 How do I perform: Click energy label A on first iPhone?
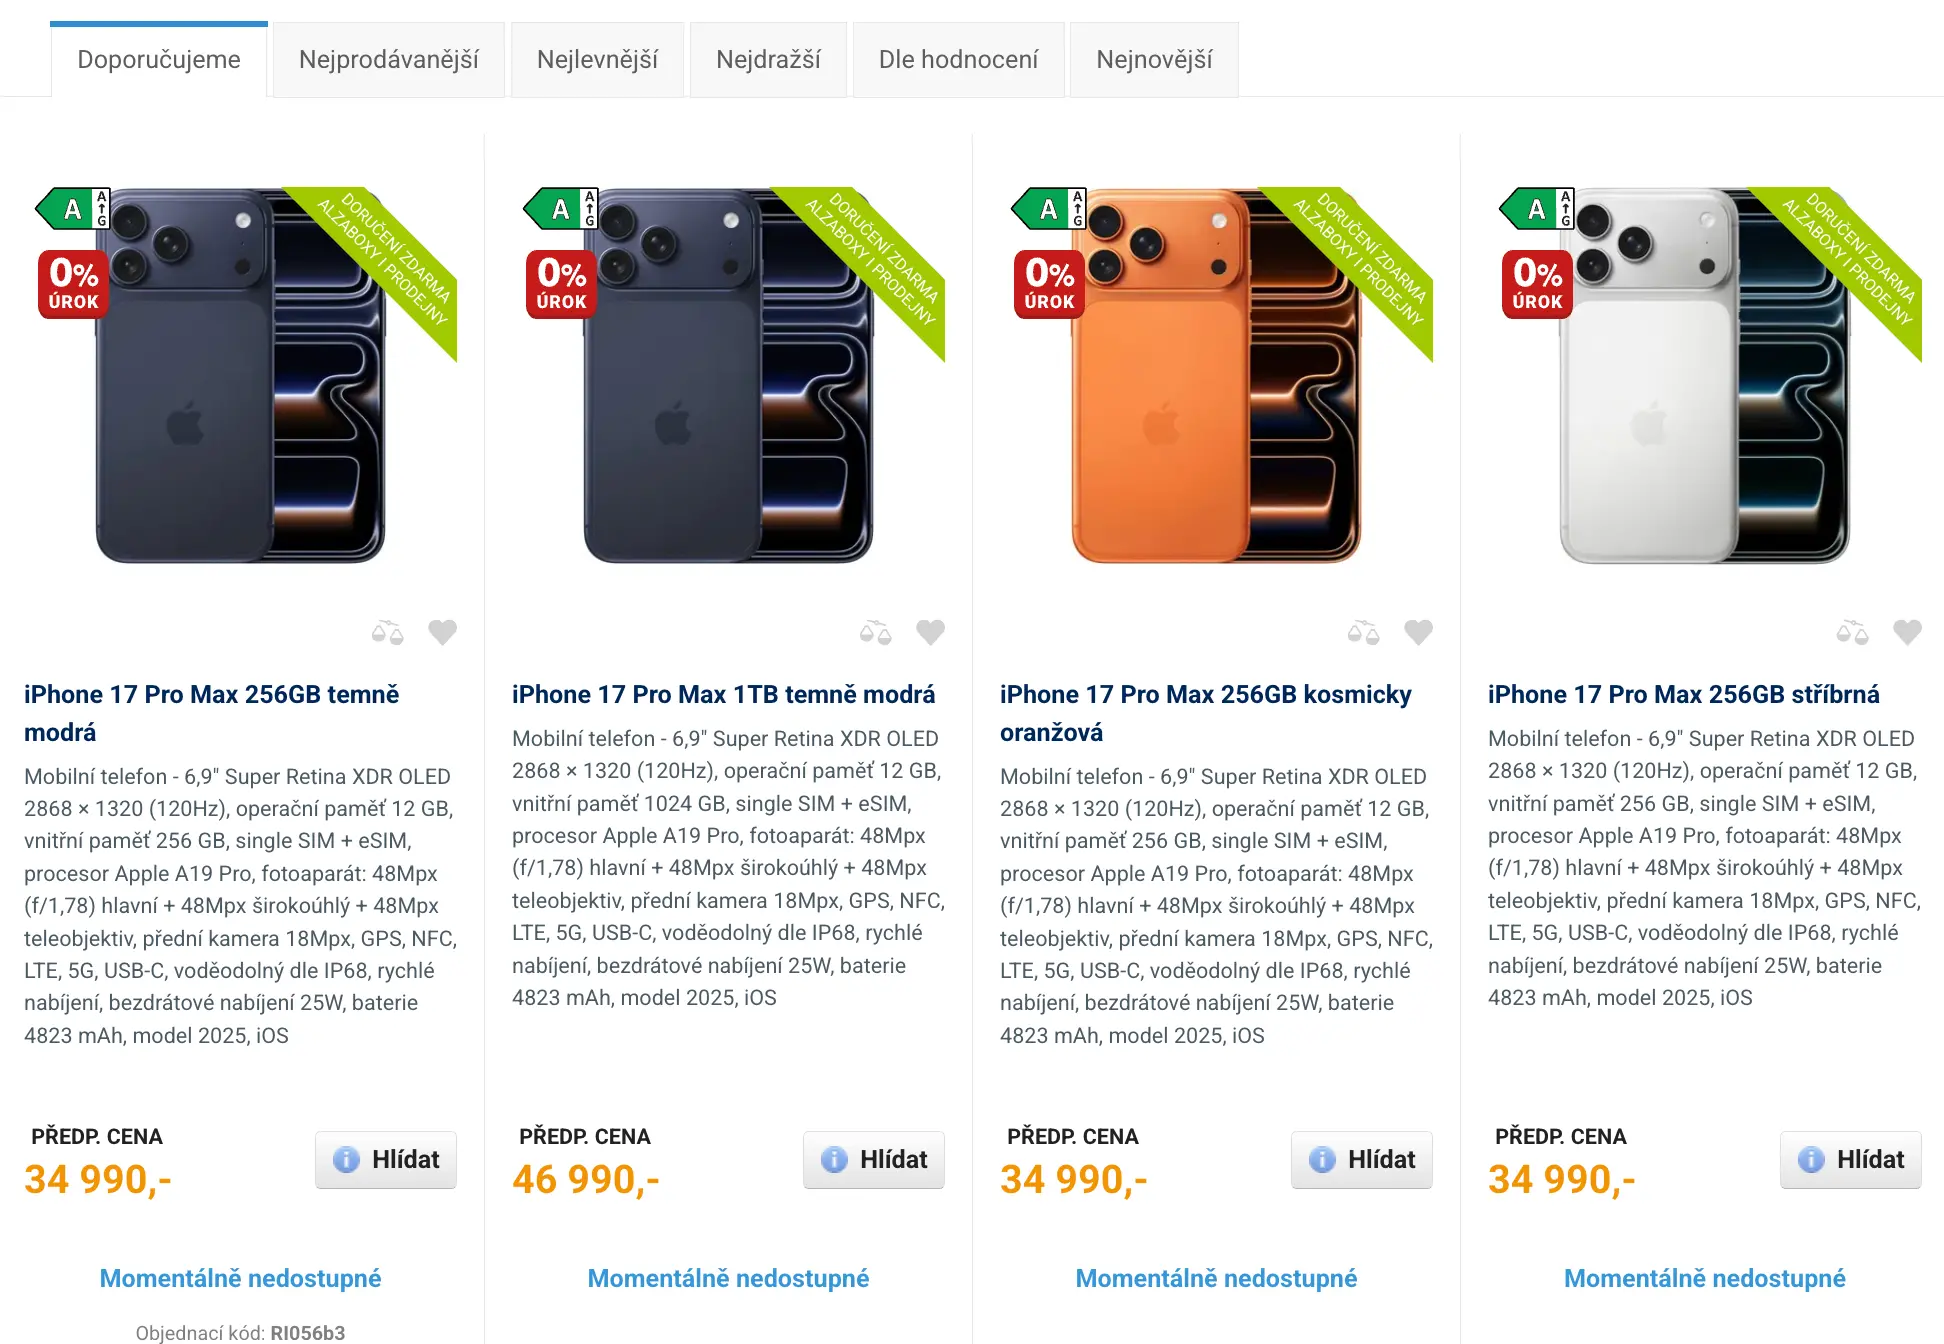pyautogui.click(x=73, y=209)
